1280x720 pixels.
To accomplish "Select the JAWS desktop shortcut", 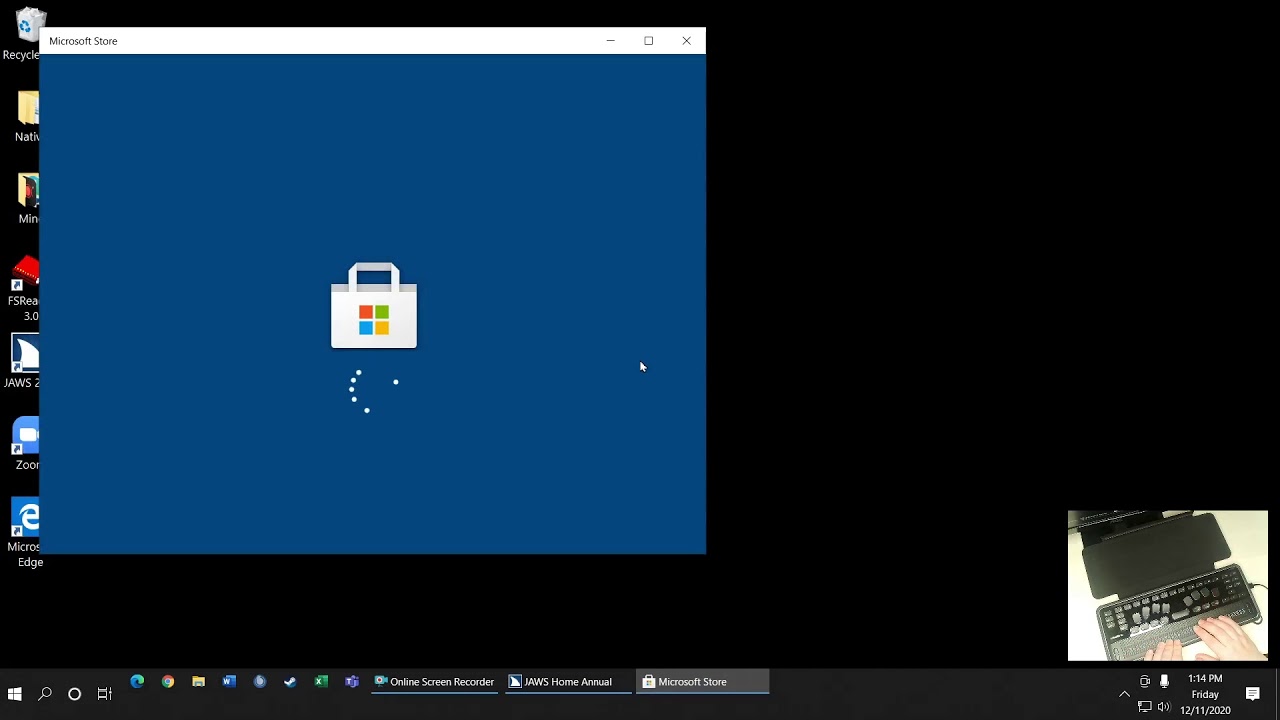I will click(22, 361).
